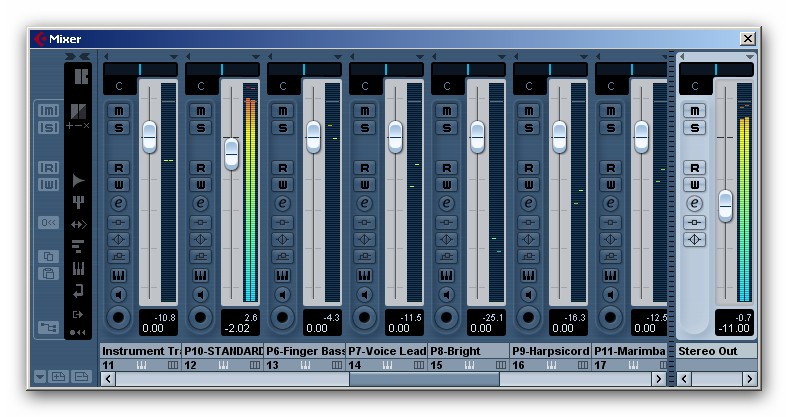Close the Mixer window
Viewport: 788px width, 417px height.
tap(748, 39)
